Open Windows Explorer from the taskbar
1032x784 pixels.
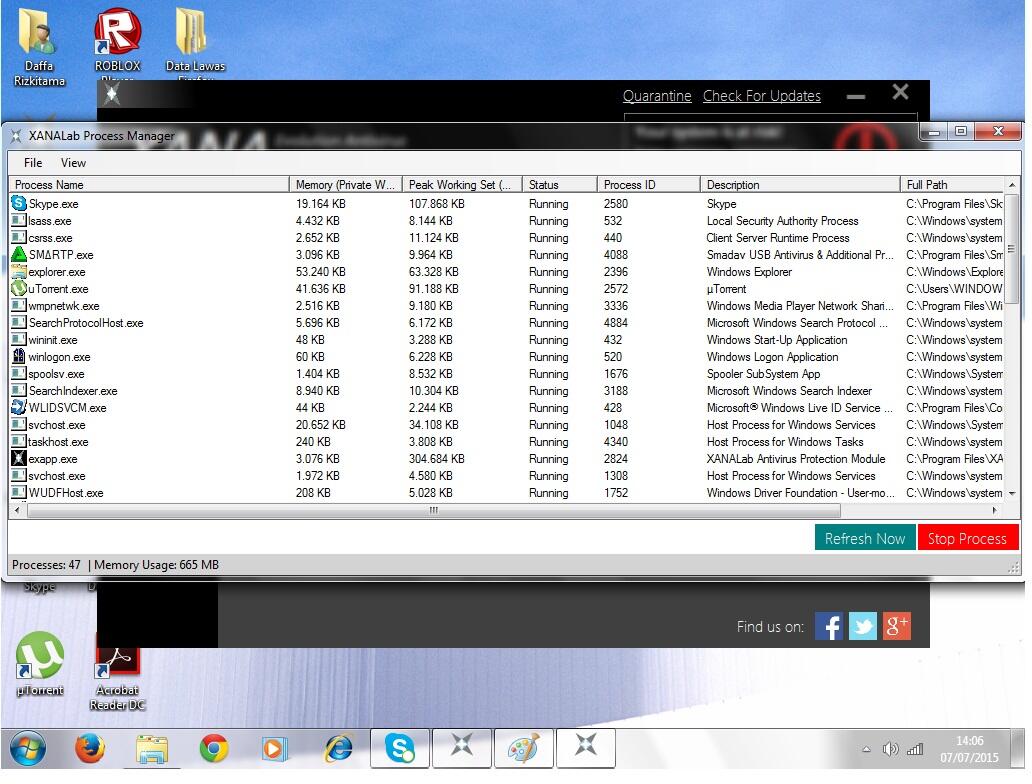click(152, 748)
